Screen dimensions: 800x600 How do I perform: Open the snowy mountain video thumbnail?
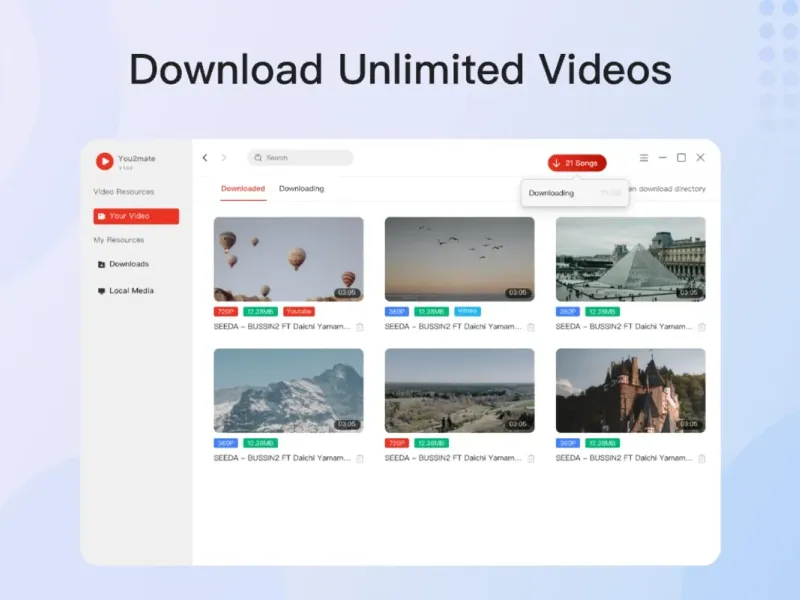click(x=289, y=391)
